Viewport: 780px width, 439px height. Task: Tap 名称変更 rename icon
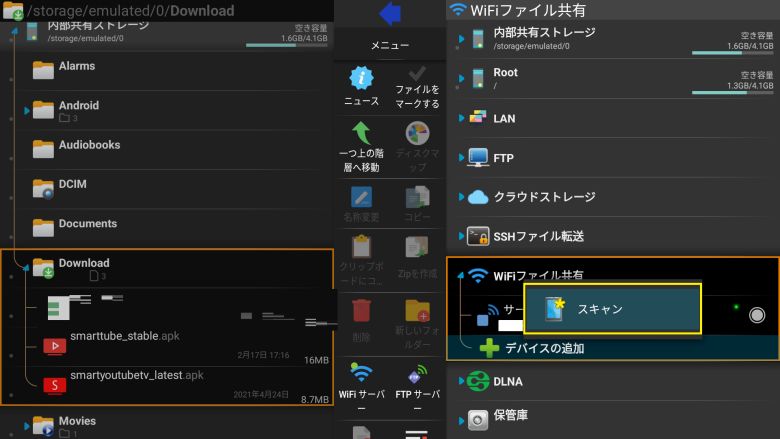[361, 197]
